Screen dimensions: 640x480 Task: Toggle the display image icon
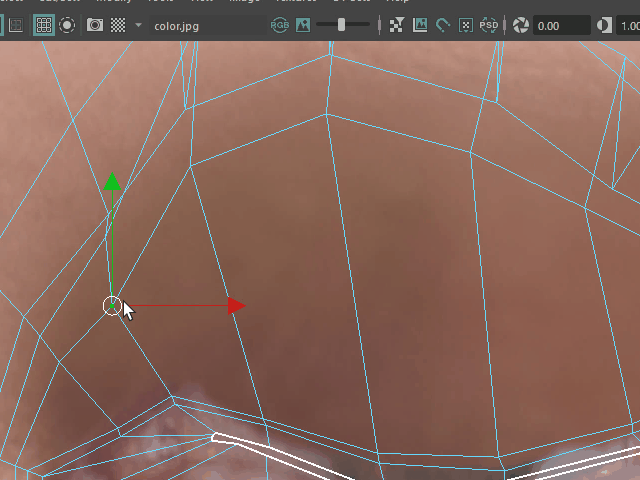pos(303,26)
